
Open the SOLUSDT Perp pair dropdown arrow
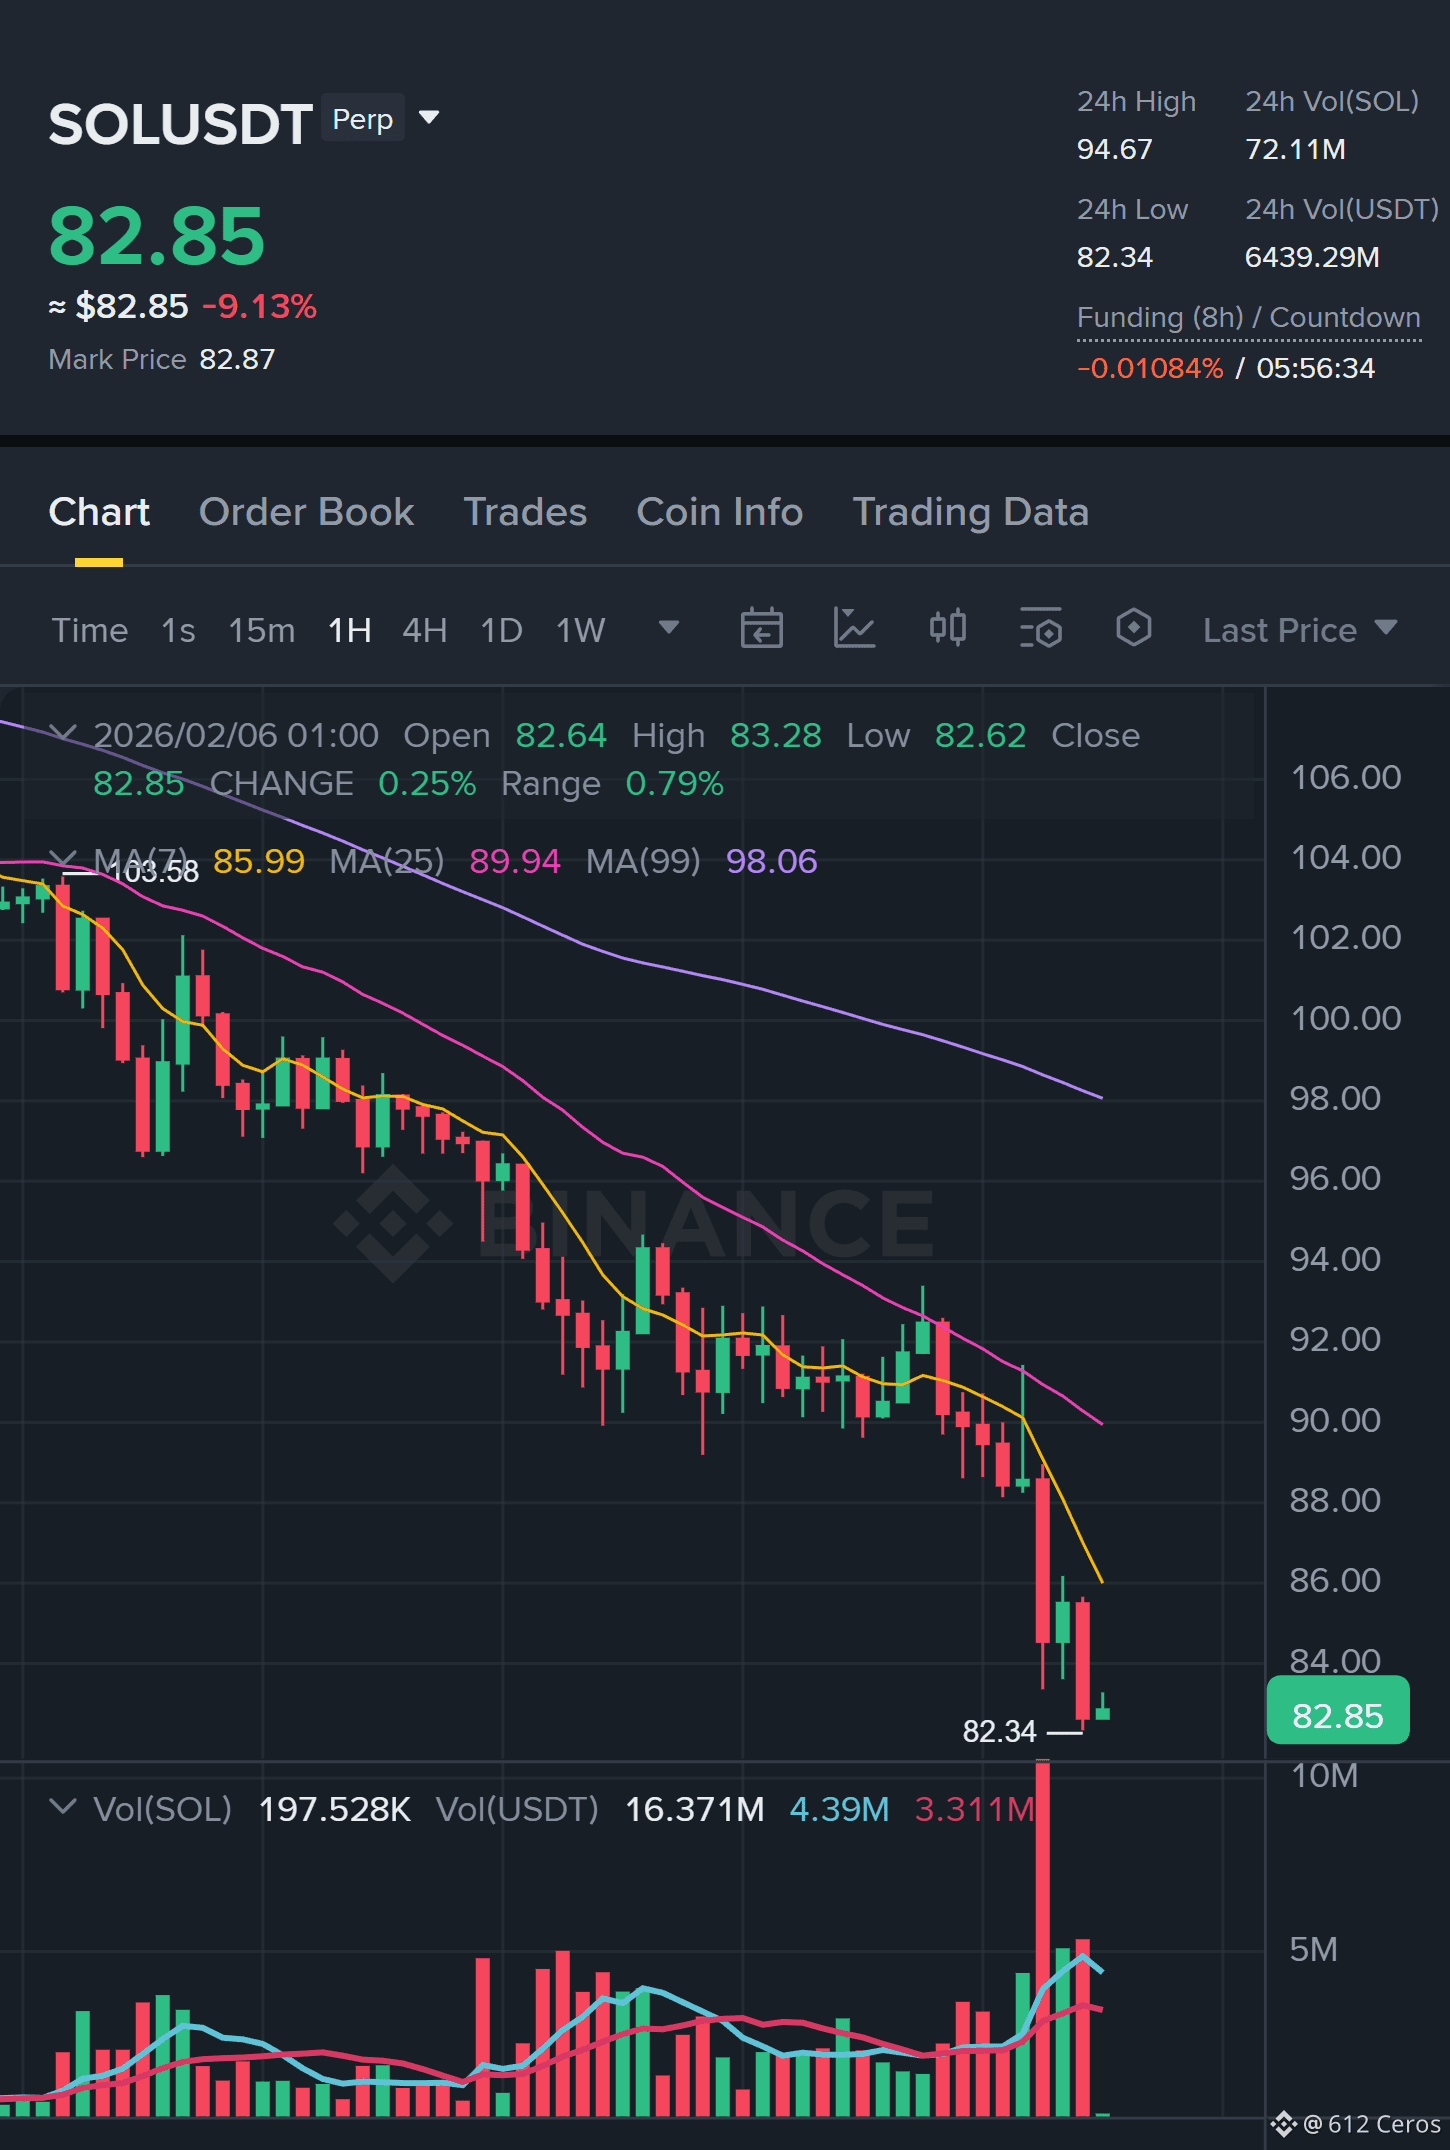click(429, 118)
